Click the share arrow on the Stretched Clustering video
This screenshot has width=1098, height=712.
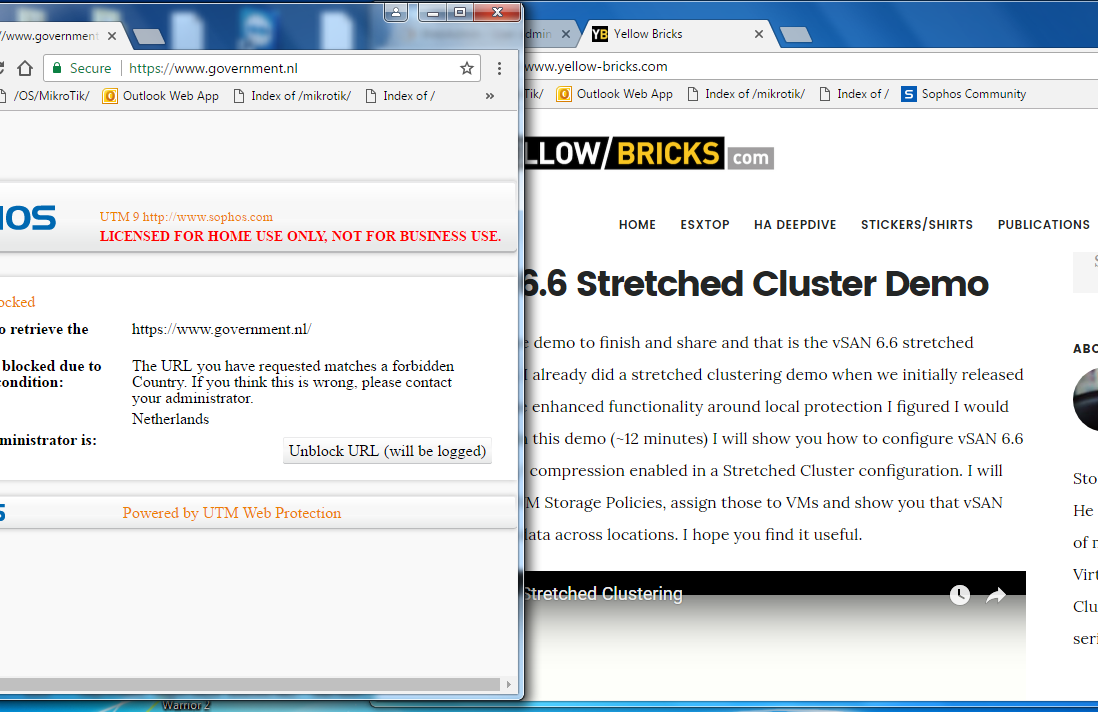996,595
